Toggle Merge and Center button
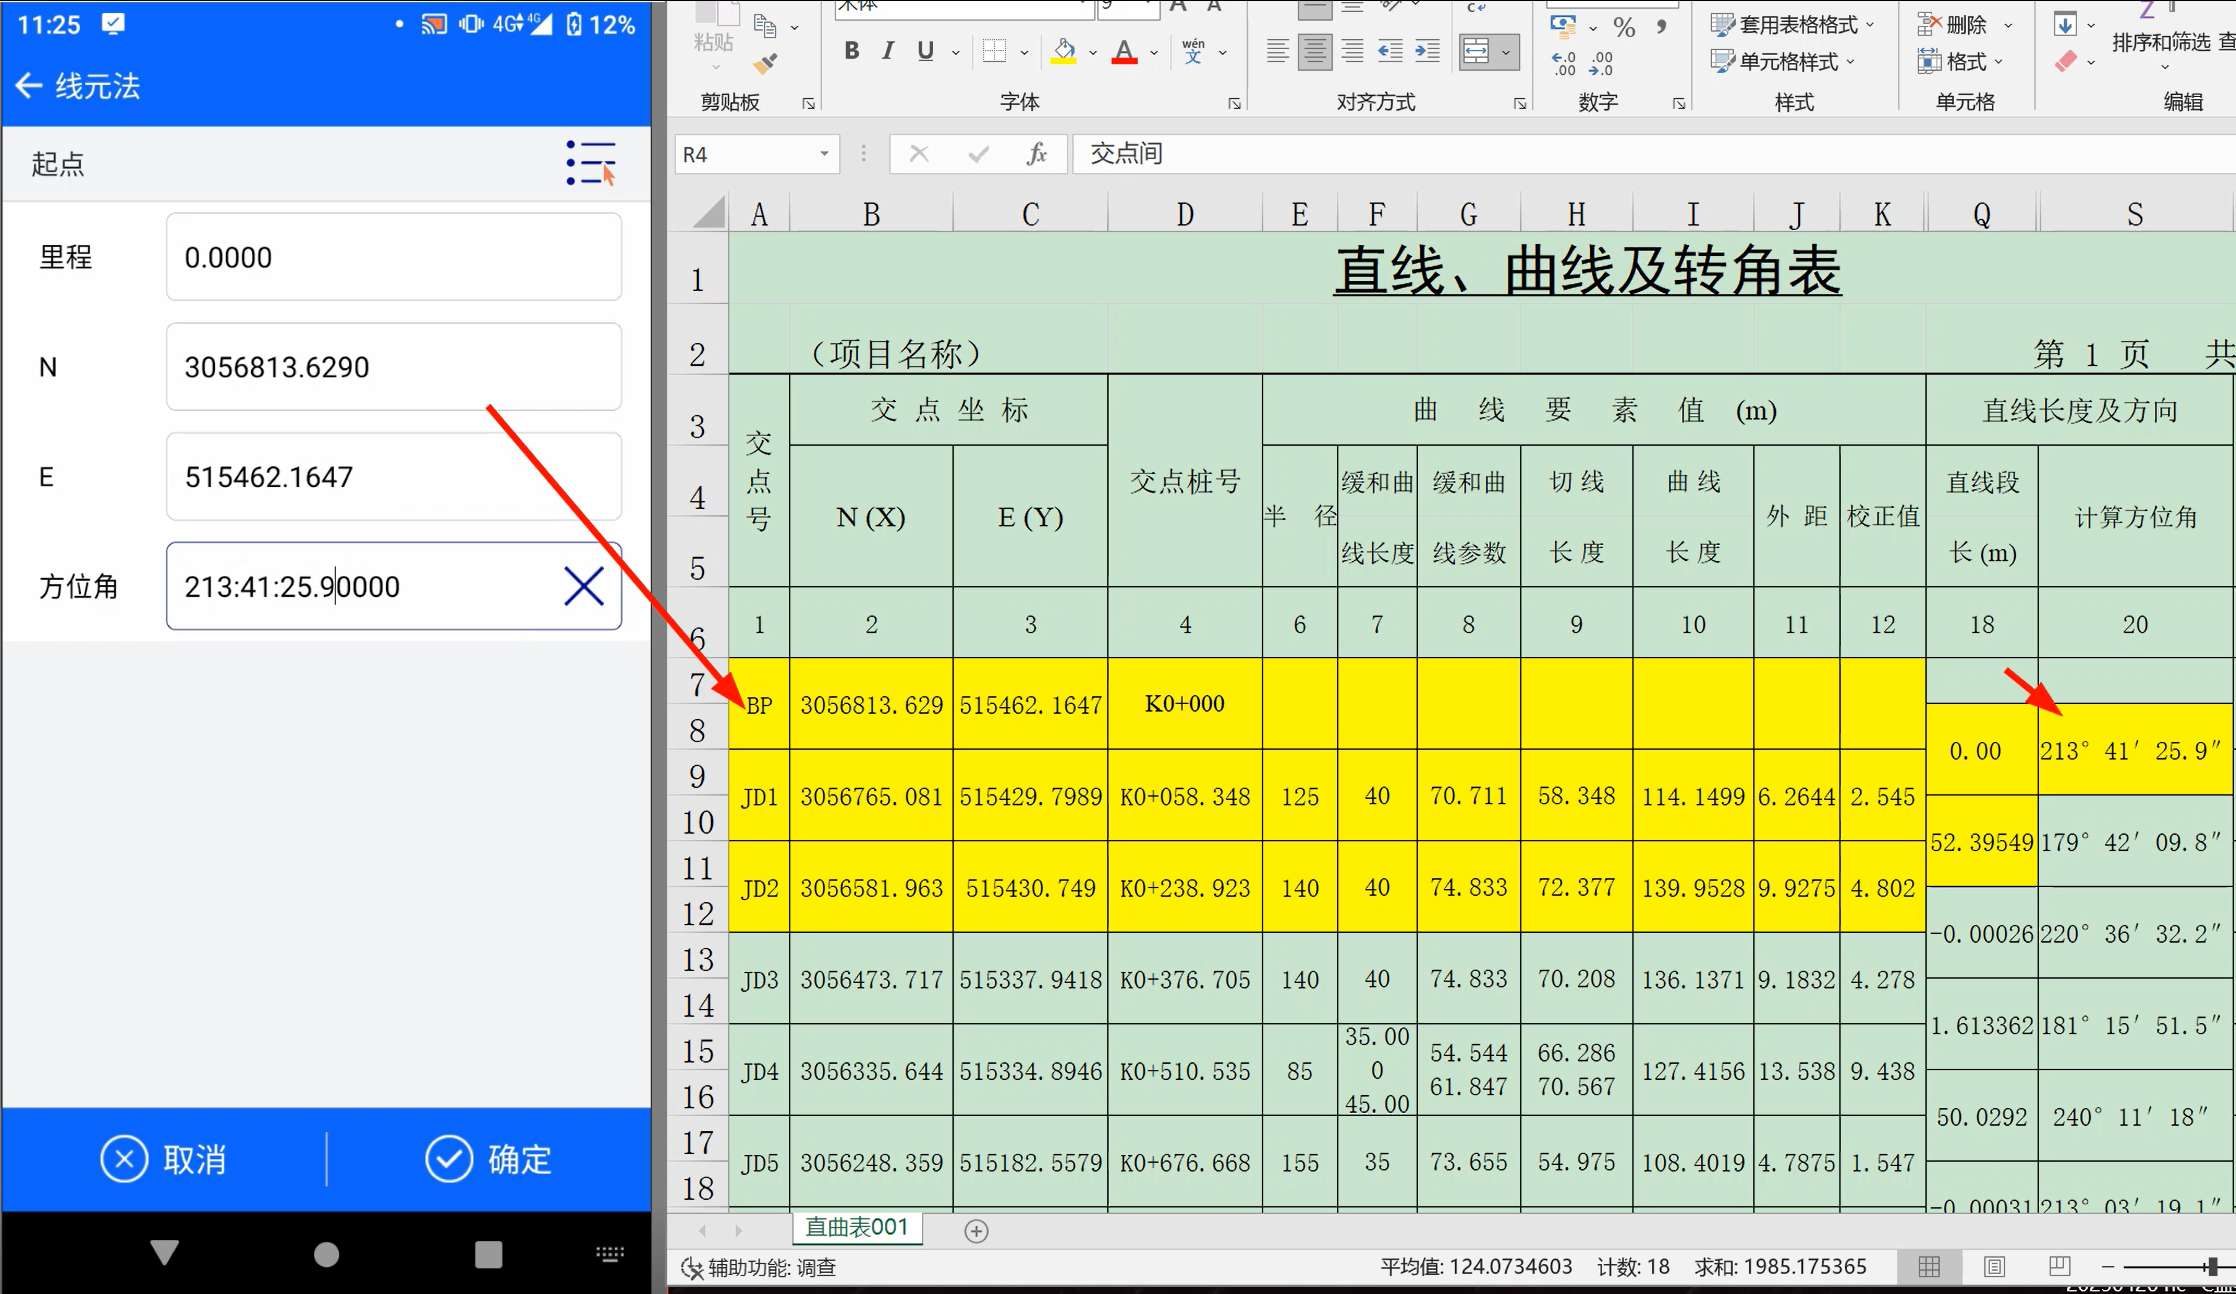 coord(1476,51)
